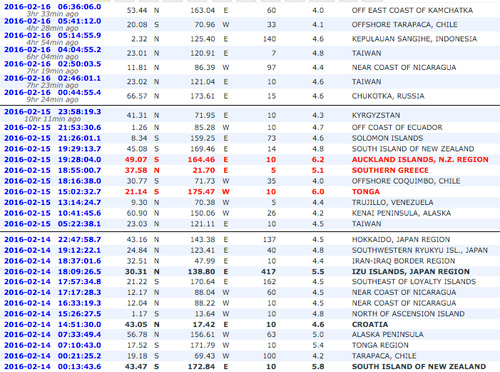Click the 10hr 11min ago relative time
The width and height of the screenshot is (500, 372).
tap(52, 119)
